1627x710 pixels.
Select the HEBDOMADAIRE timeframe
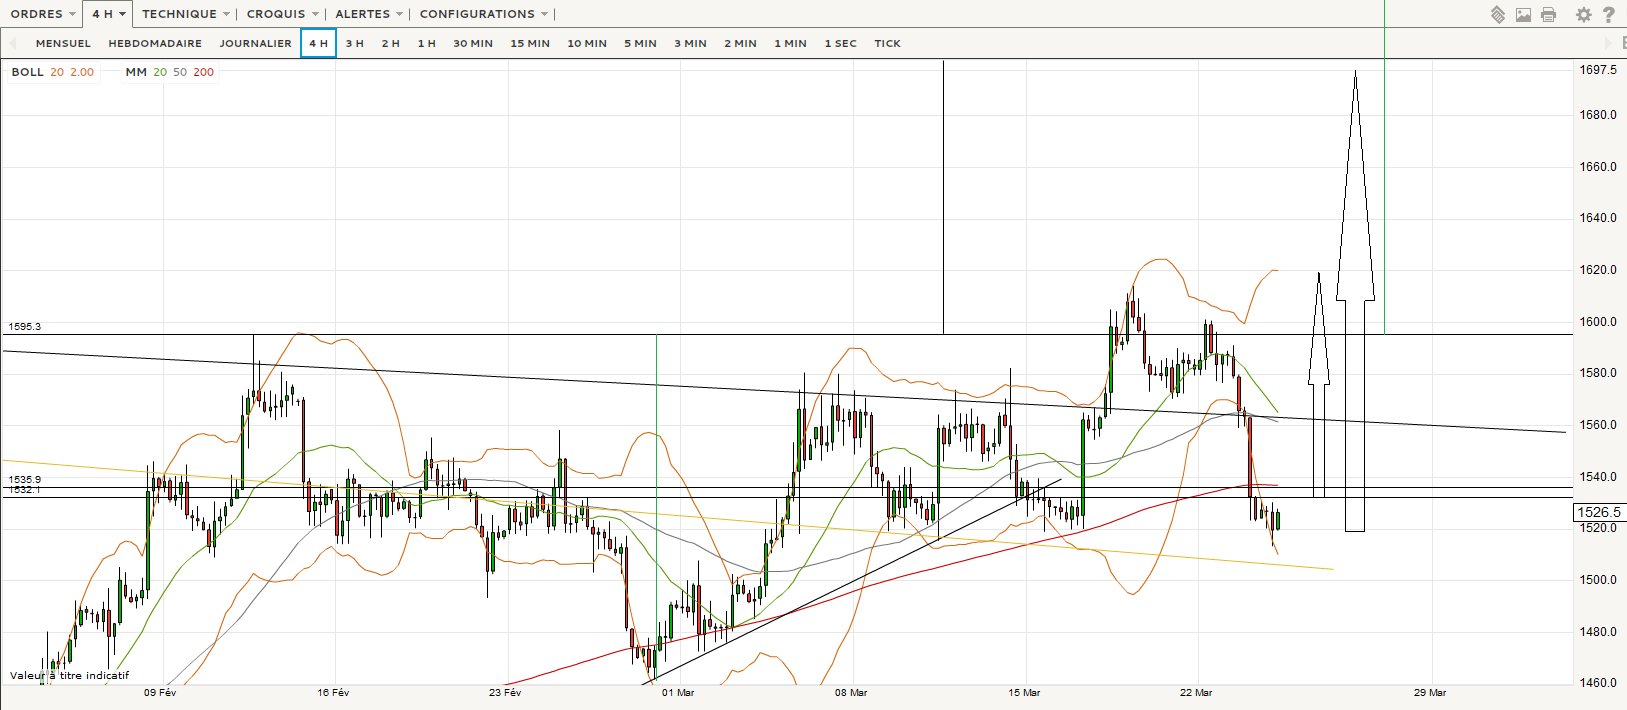click(155, 43)
